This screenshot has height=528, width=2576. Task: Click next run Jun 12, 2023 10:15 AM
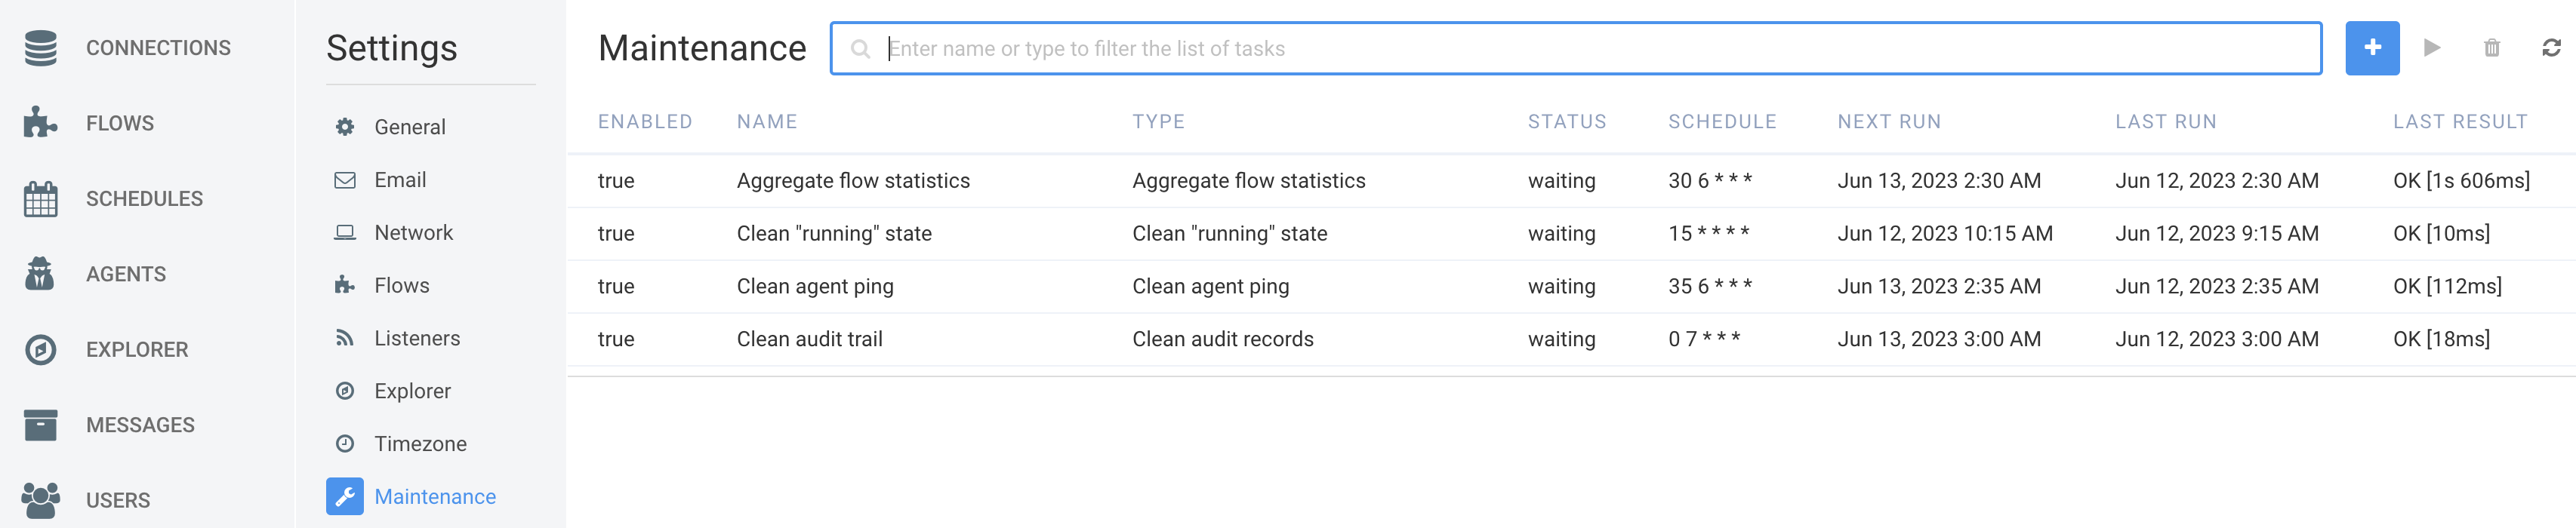point(1945,234)
